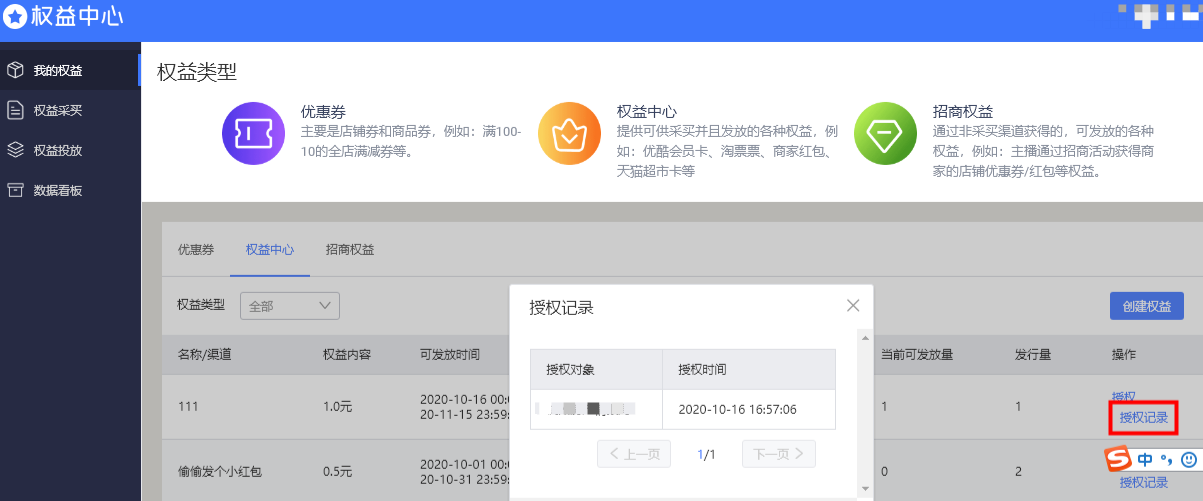Viewport: 1203px width, 501px height.
Task: Click the 授权时间 value 2020-10-16 16:57:06
Action: pyautogui.click(x=737, y=409)
